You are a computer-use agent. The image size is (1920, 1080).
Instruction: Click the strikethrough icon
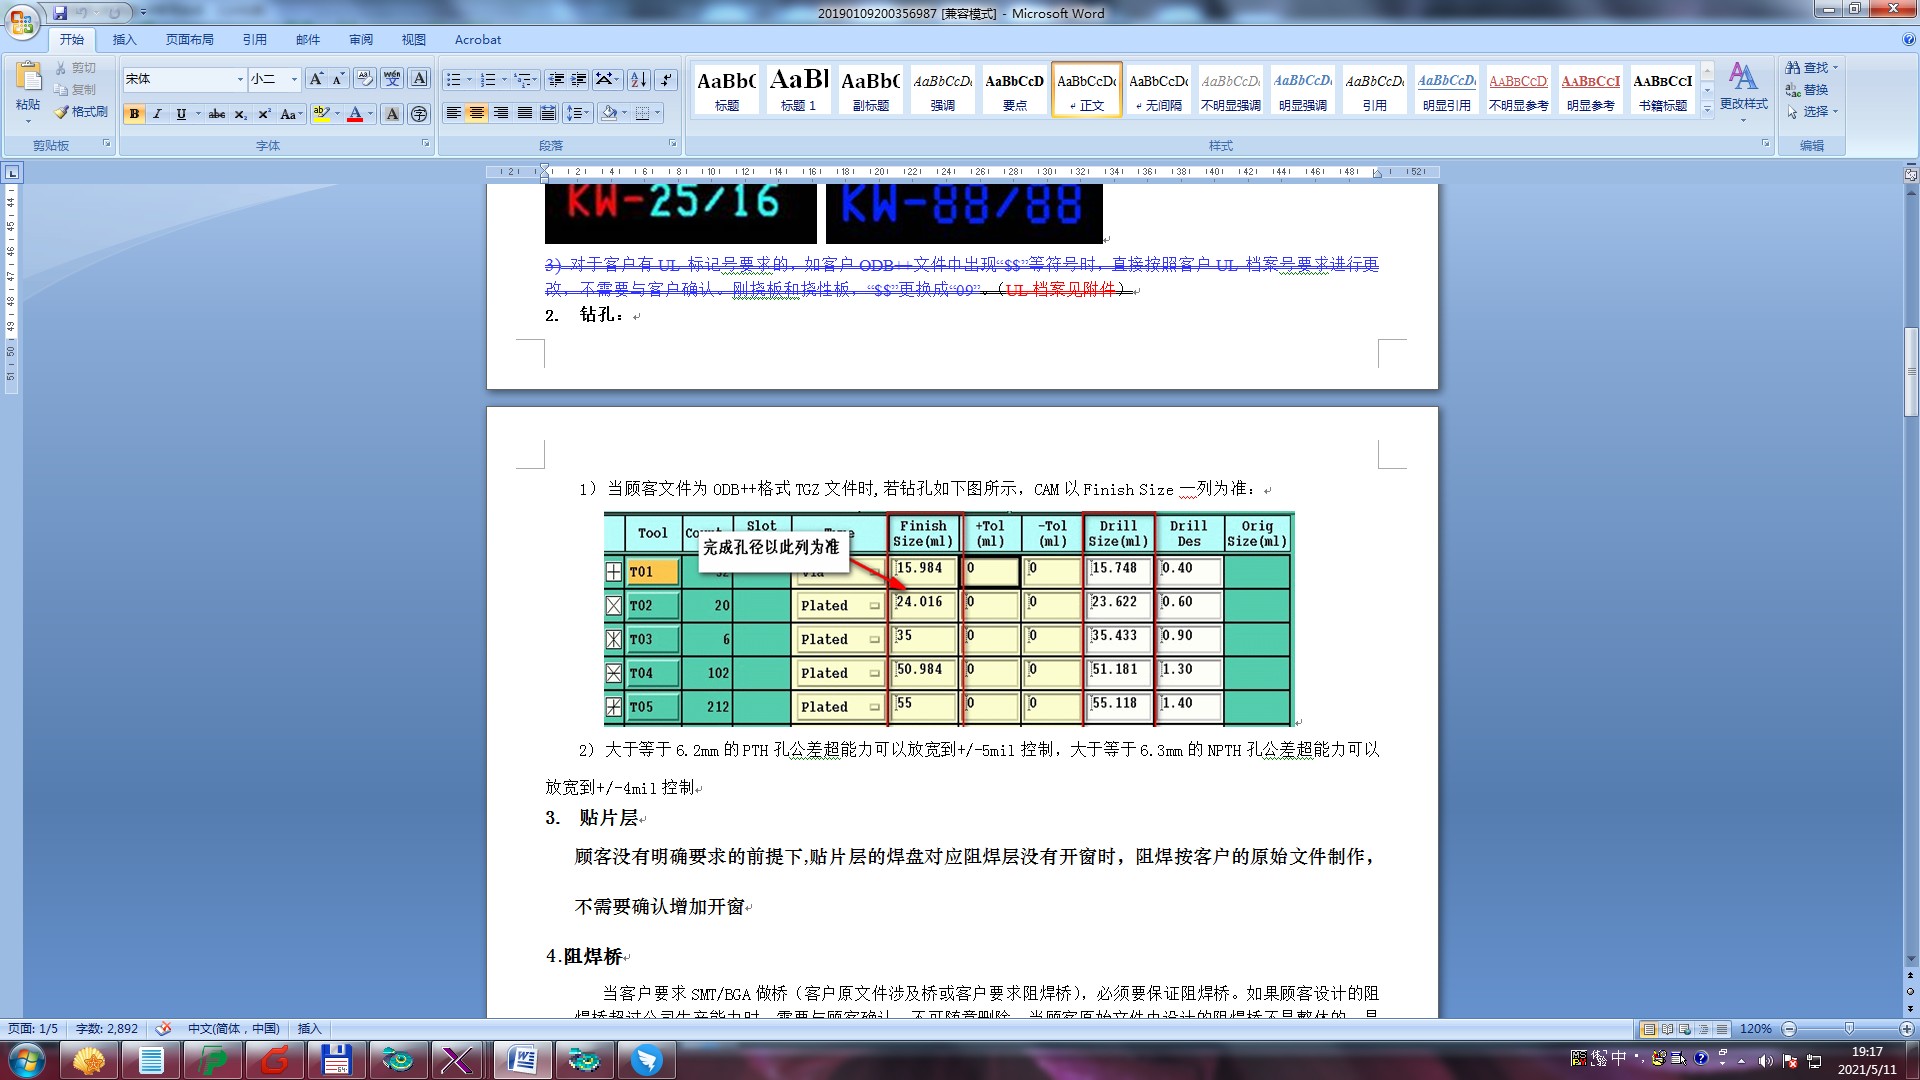click(x=217, y=114)
